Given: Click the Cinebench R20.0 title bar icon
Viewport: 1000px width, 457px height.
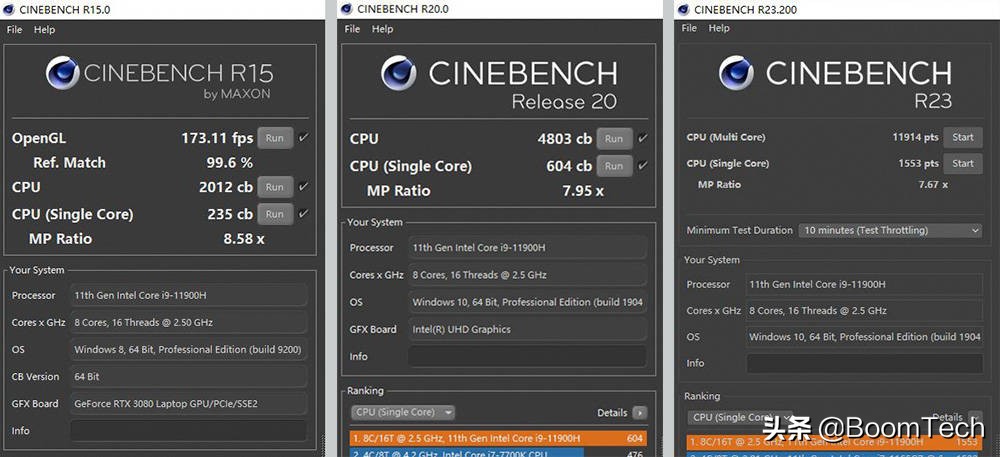Looking at the screenshot, I should pos(346,10).
